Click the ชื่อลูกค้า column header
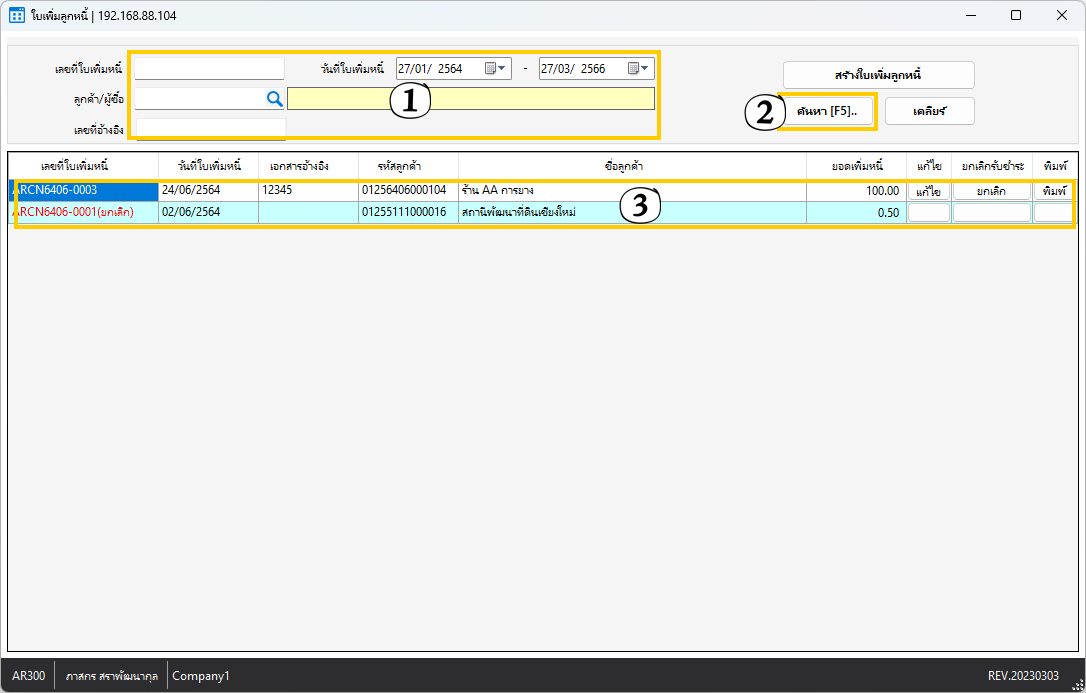 (x=632, y=165)
